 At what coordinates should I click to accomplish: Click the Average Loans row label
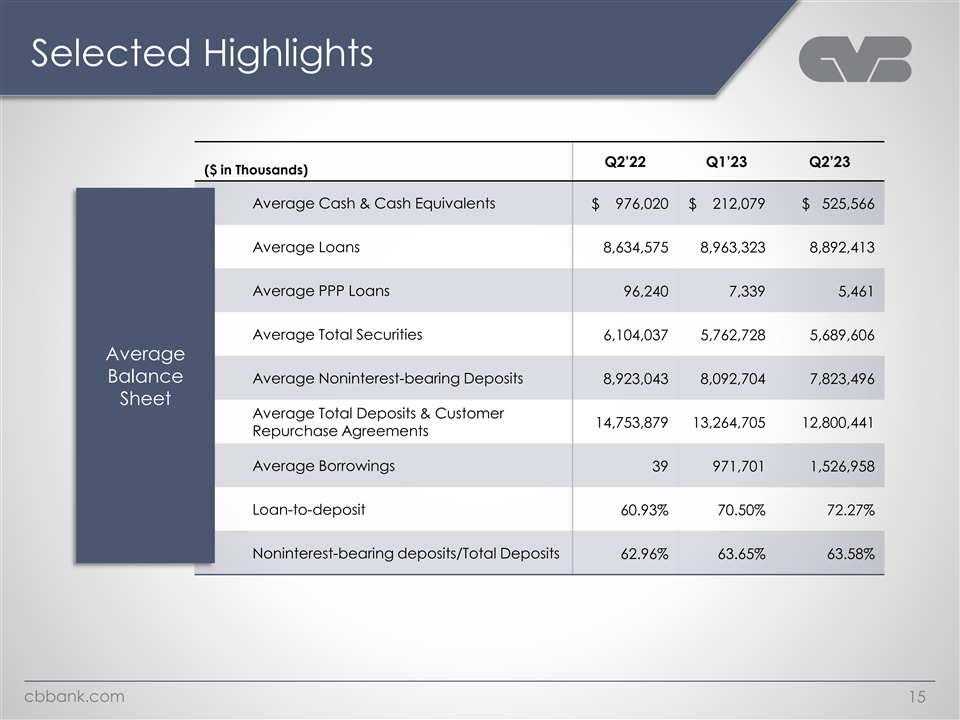pos(306,247)
